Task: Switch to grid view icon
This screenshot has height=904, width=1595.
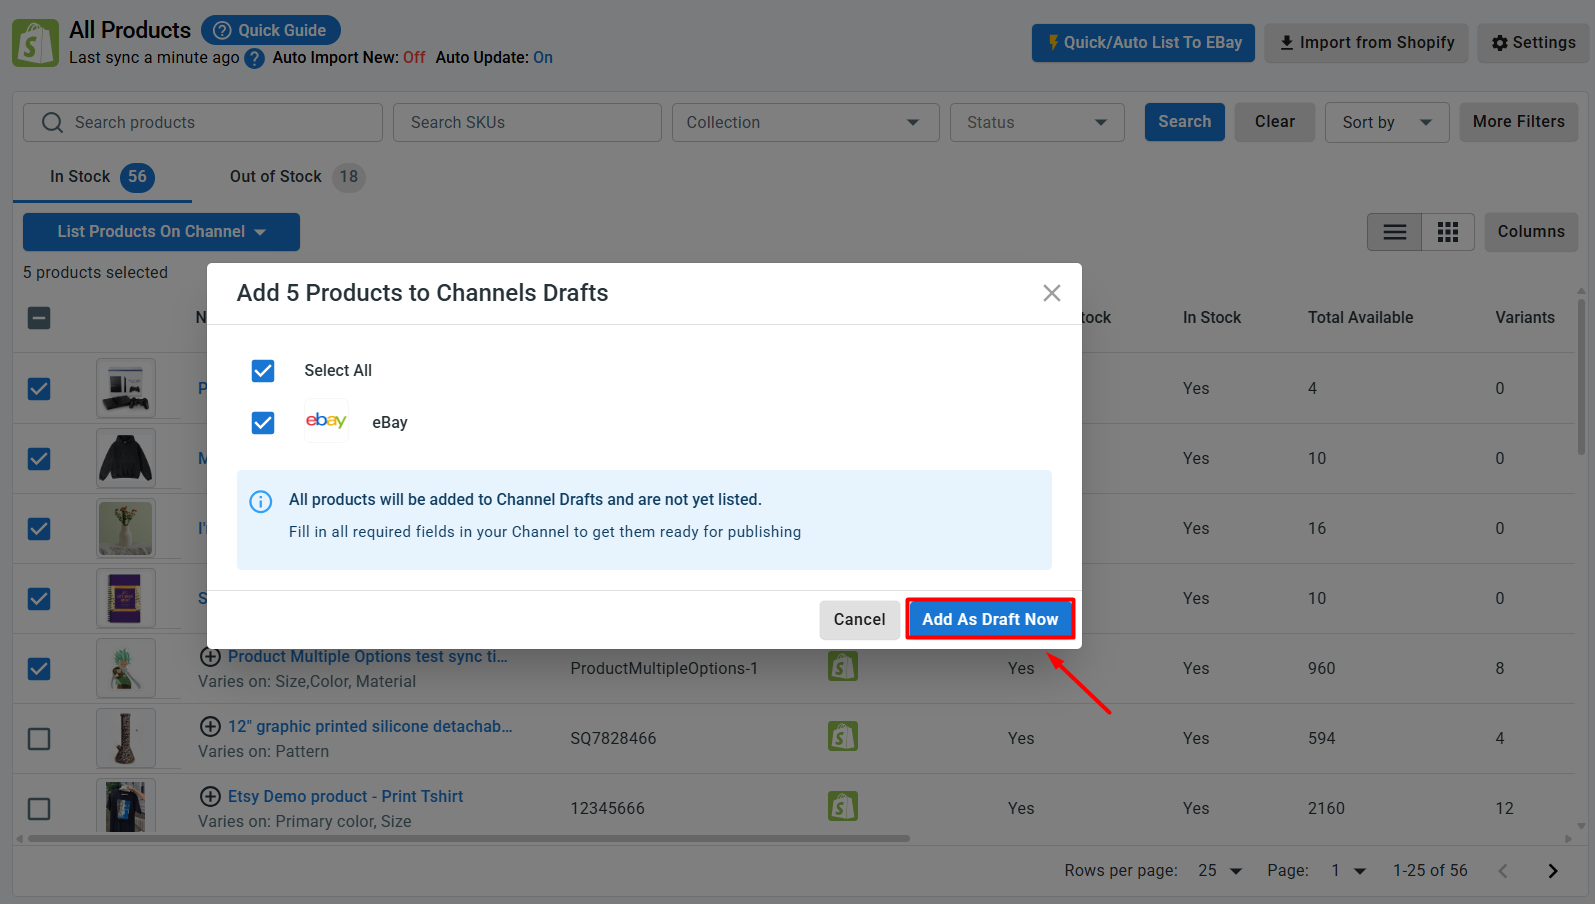Action: pos(1448,232)
